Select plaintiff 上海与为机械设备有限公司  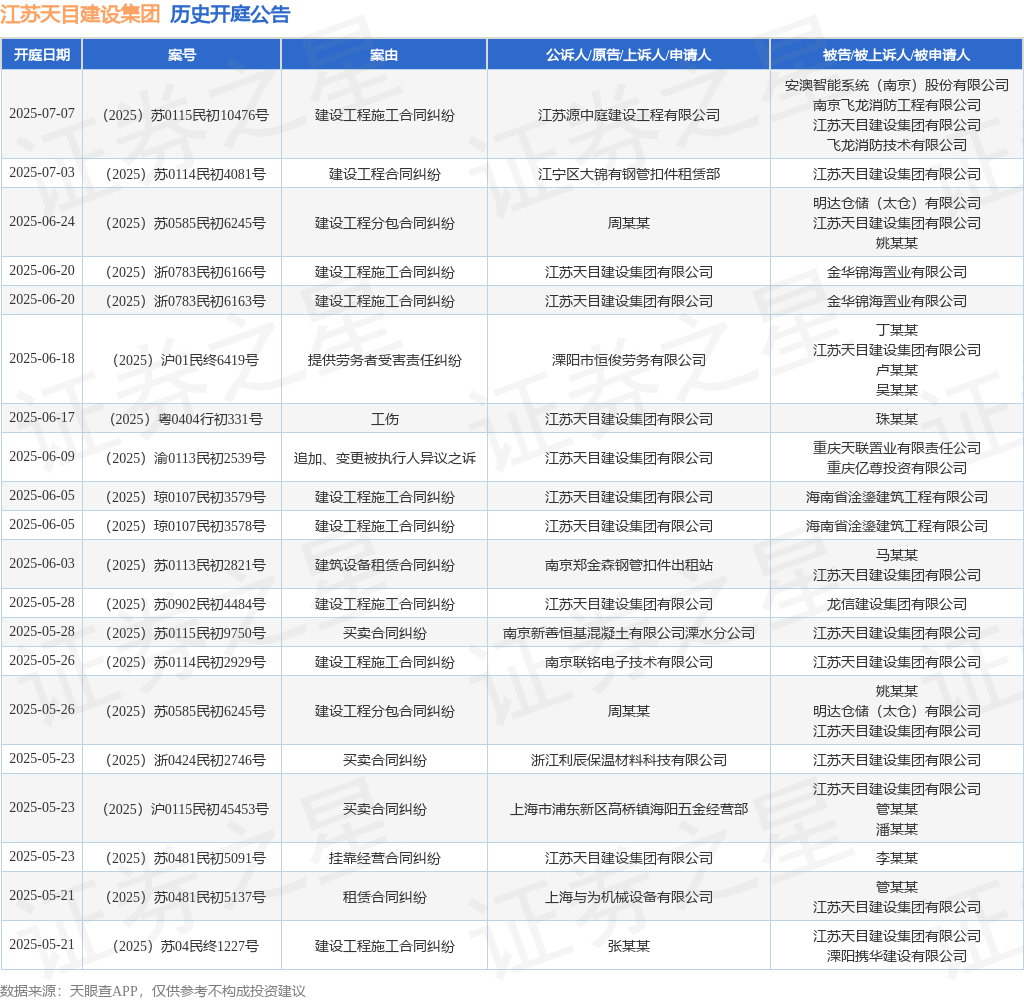(x=628, y=897)
